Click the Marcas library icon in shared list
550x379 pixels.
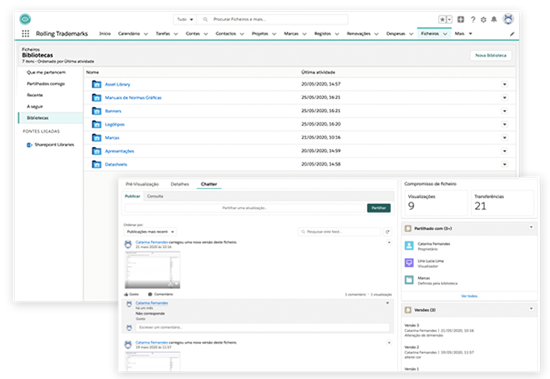[x=409, y=280]
